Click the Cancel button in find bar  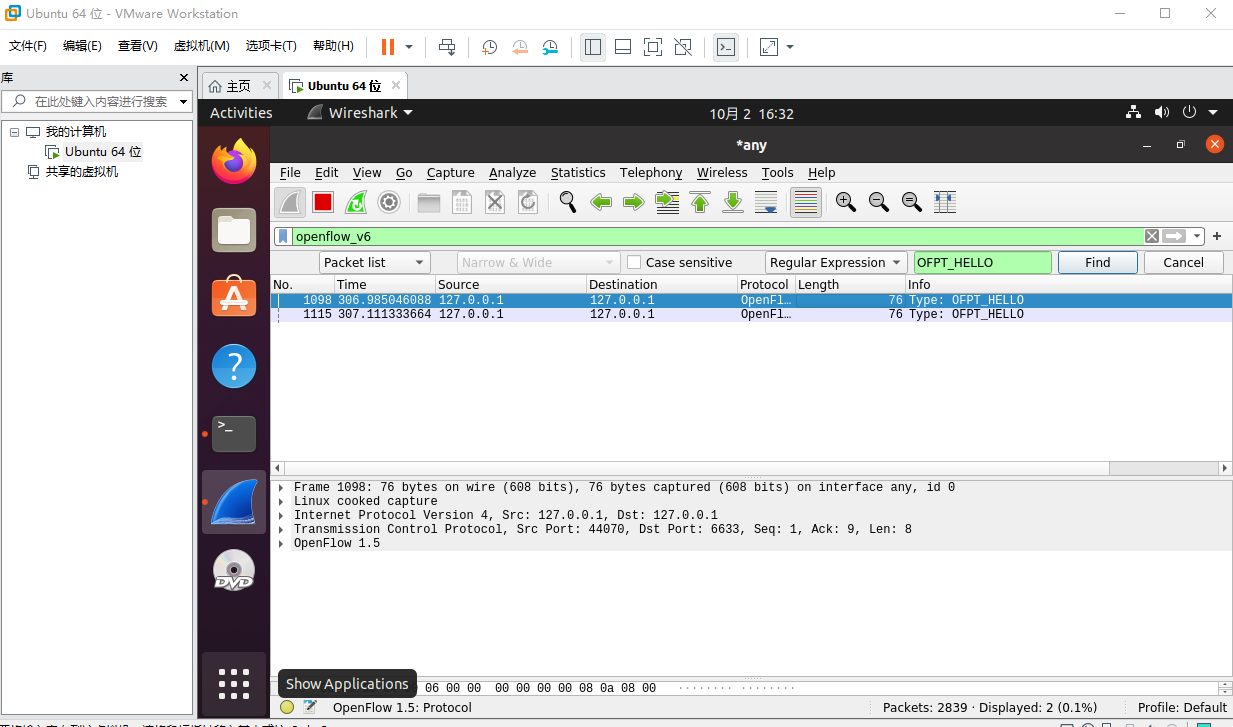pos(1184,262)
